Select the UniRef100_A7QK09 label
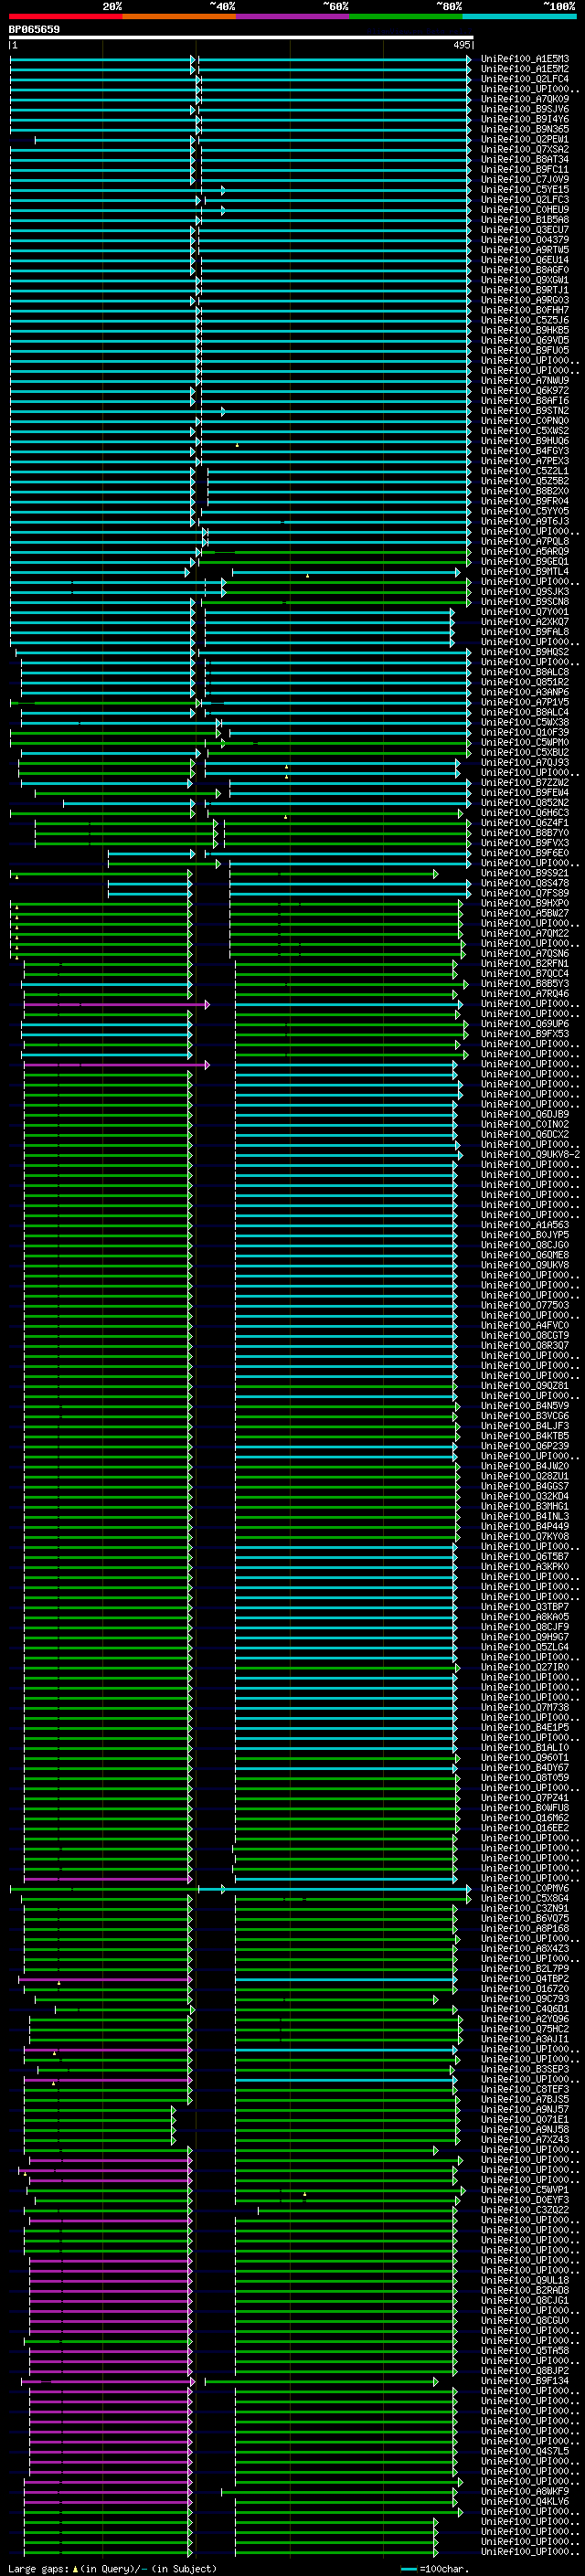This screenshot has width=585, height=2576. pos(525,99)
